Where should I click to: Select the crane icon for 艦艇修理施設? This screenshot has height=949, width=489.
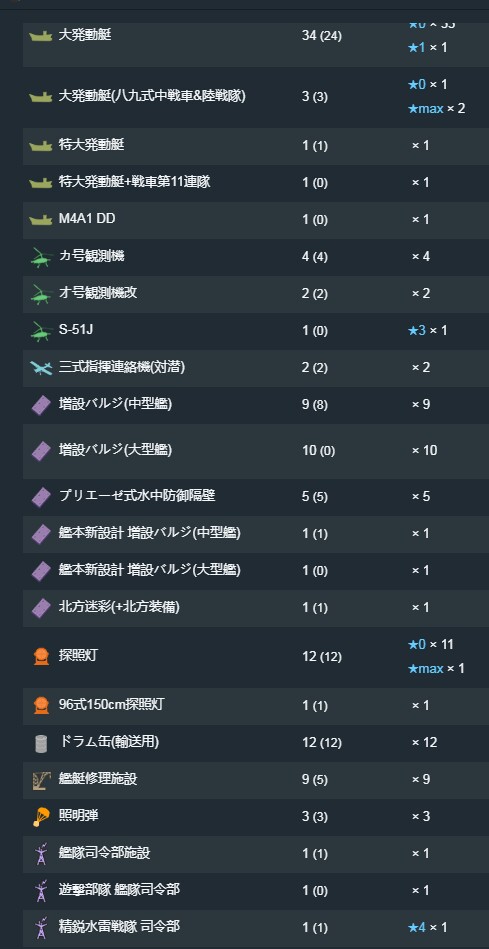tap(41, 780)
